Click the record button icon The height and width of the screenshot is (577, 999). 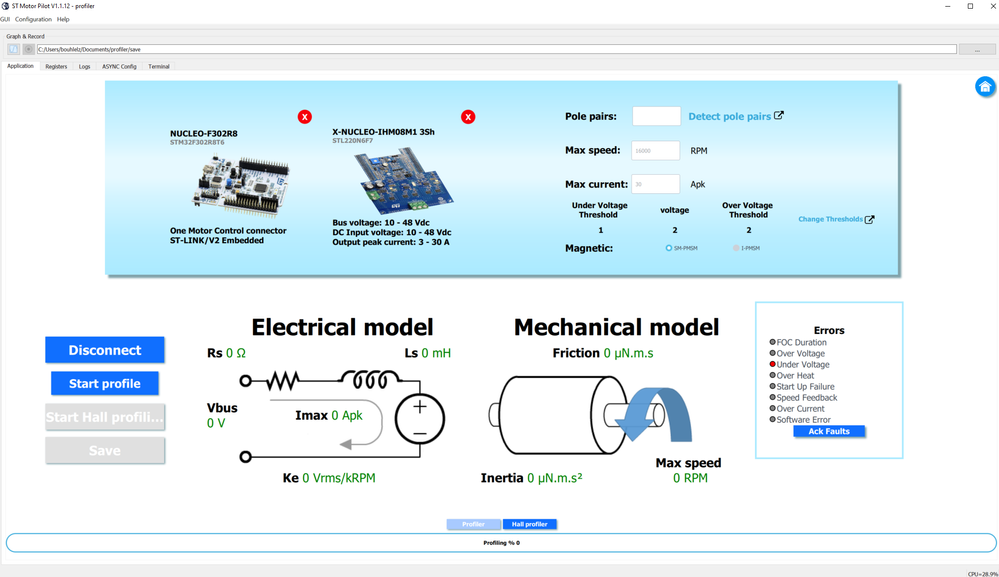[x=28, y=49]
